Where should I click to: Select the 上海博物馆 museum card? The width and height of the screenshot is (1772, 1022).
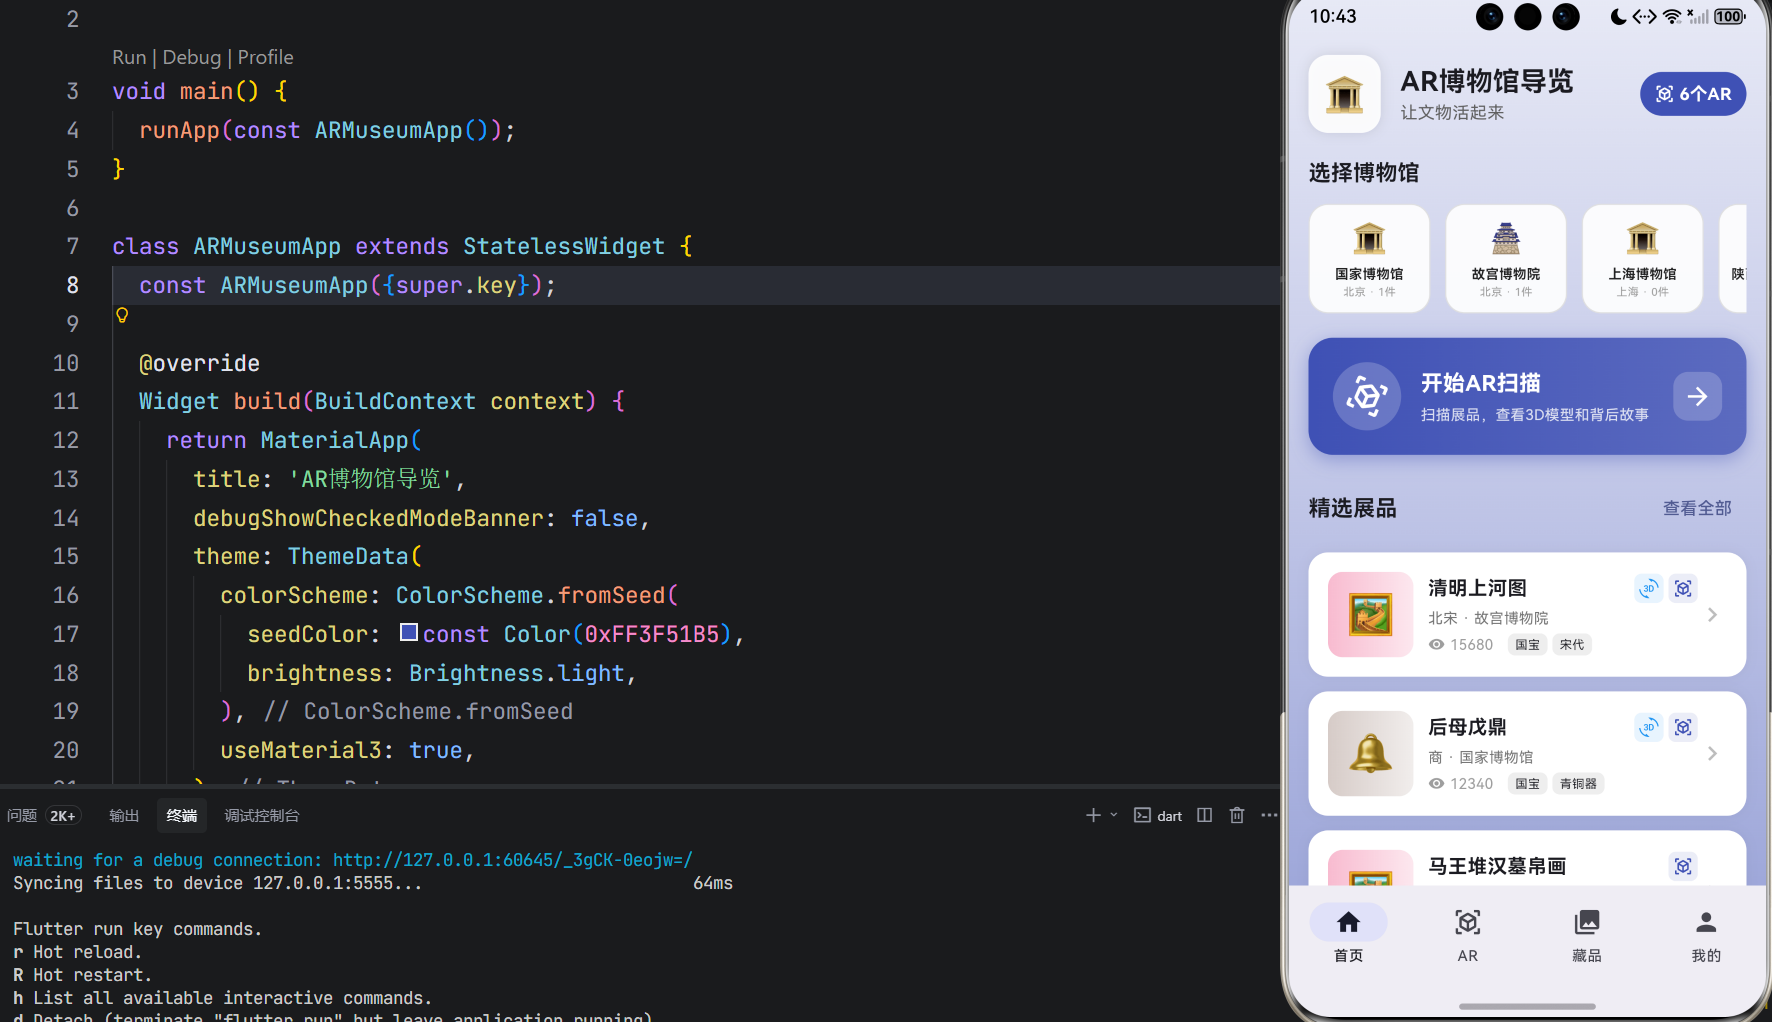pos(1642,259)
